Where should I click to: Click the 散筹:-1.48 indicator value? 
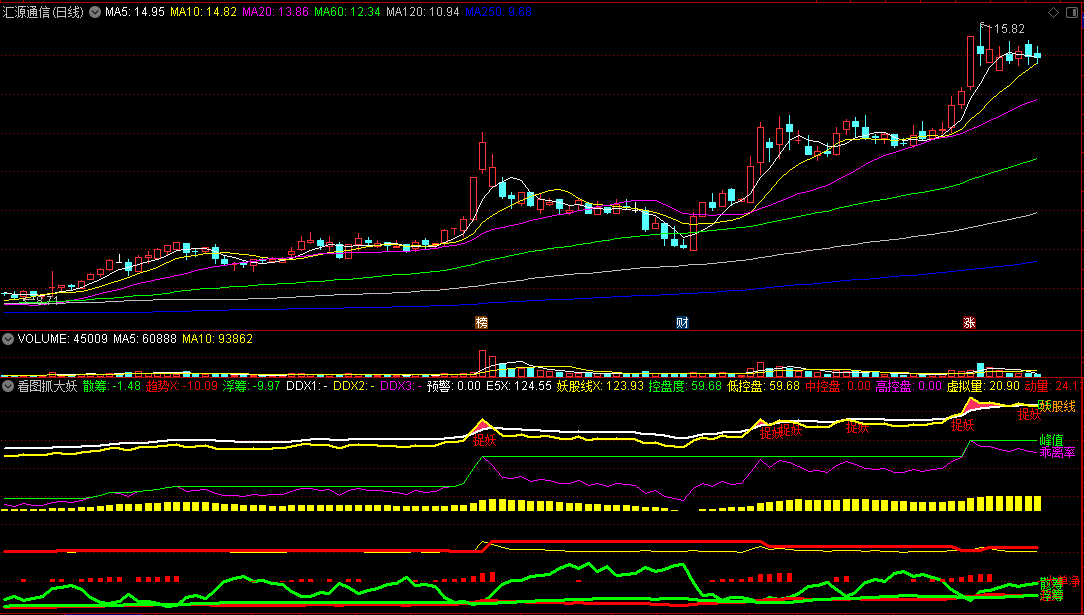(x=111, y=386)
